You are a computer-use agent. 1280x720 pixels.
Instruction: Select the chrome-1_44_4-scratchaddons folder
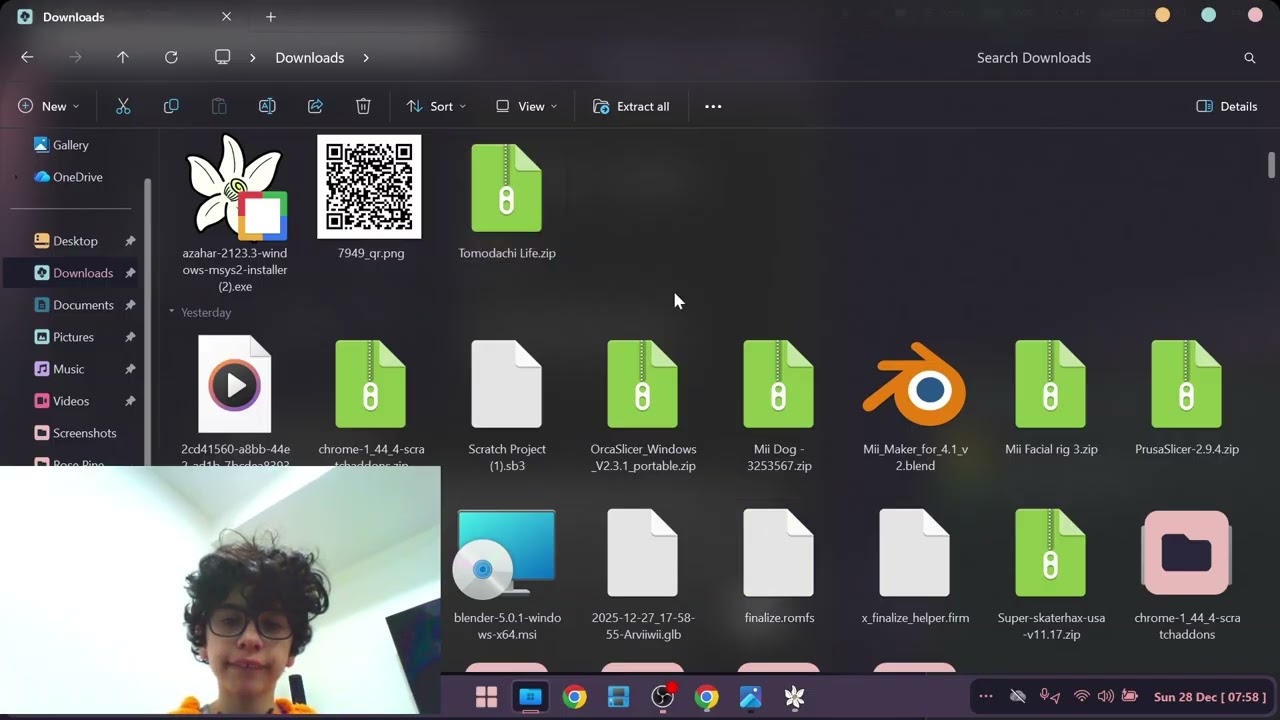[x=1187, y=575]
